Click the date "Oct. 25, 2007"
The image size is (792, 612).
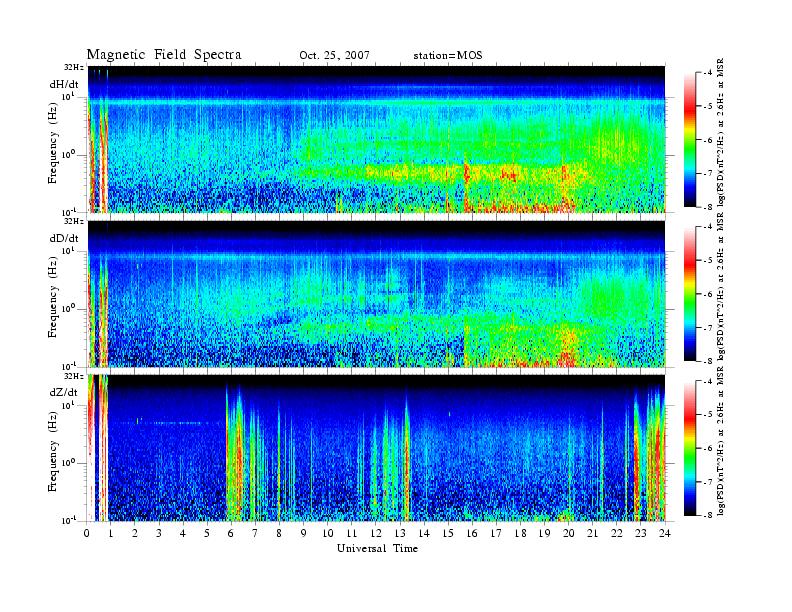pos(334,56)
